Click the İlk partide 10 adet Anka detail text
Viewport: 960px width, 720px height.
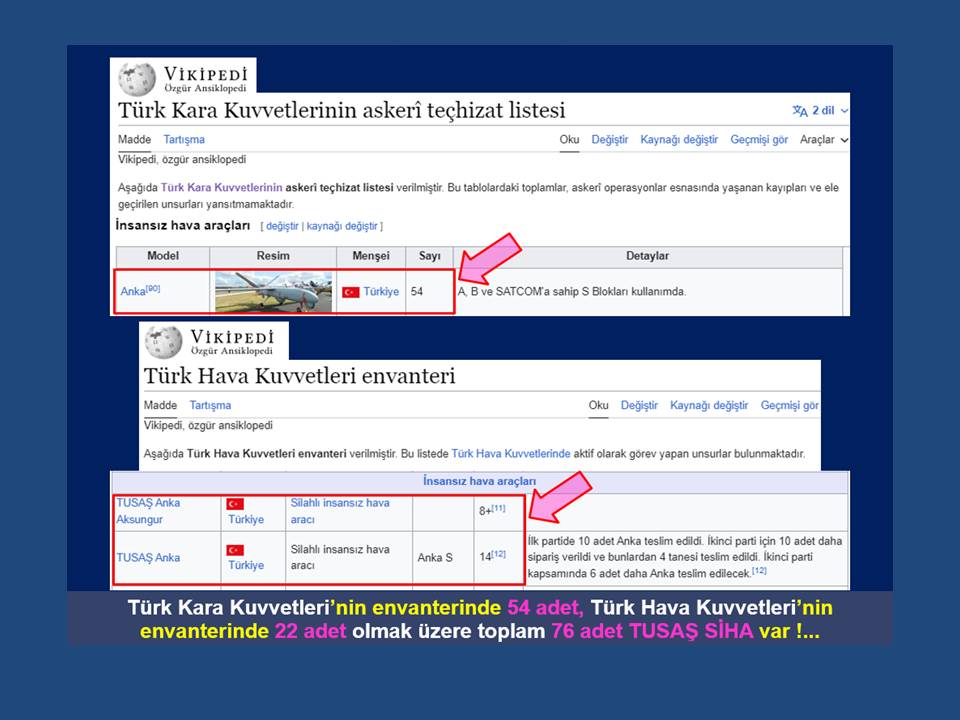coord(684,557)
